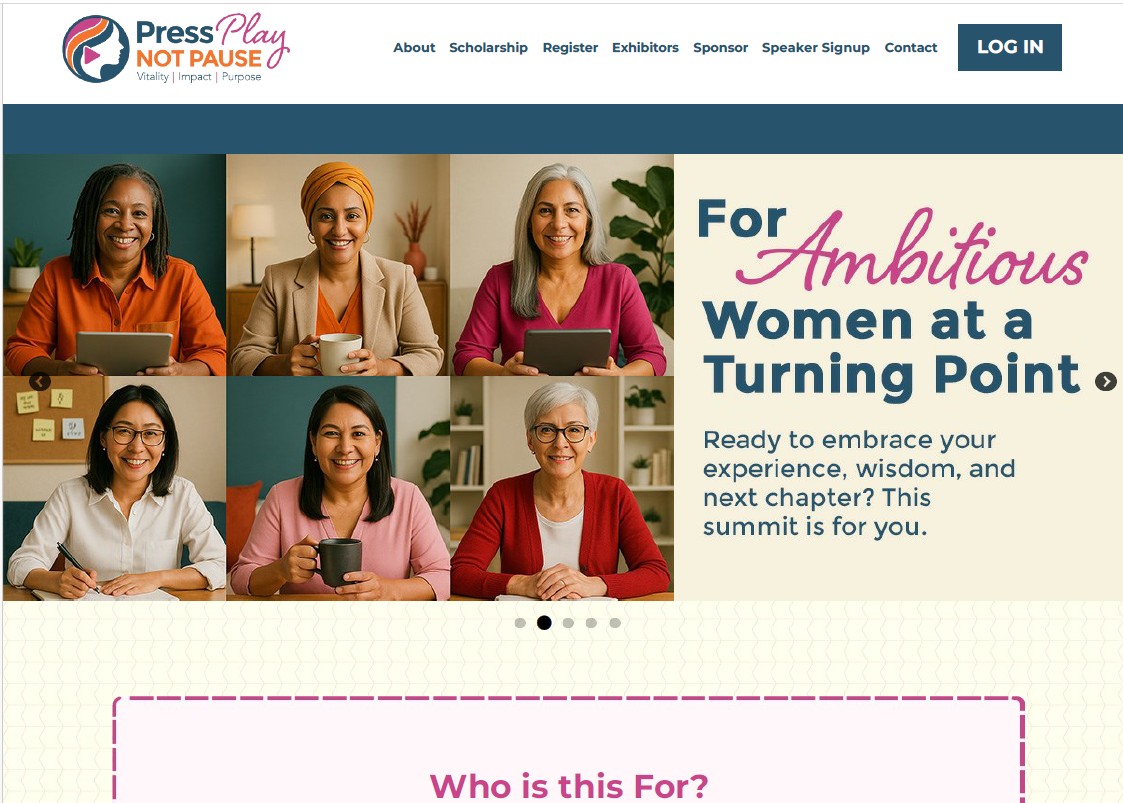Jump to the fourth carousel dot
The image size is (1123, 803).
[x=591, y=622]
